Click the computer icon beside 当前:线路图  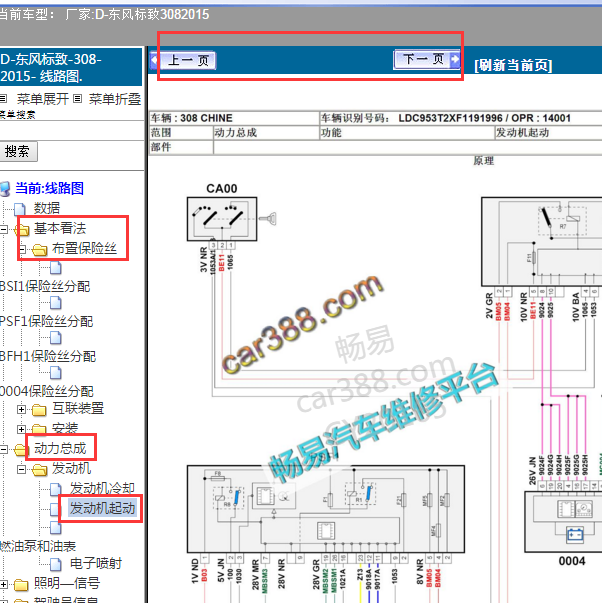(x=5, y=189)
